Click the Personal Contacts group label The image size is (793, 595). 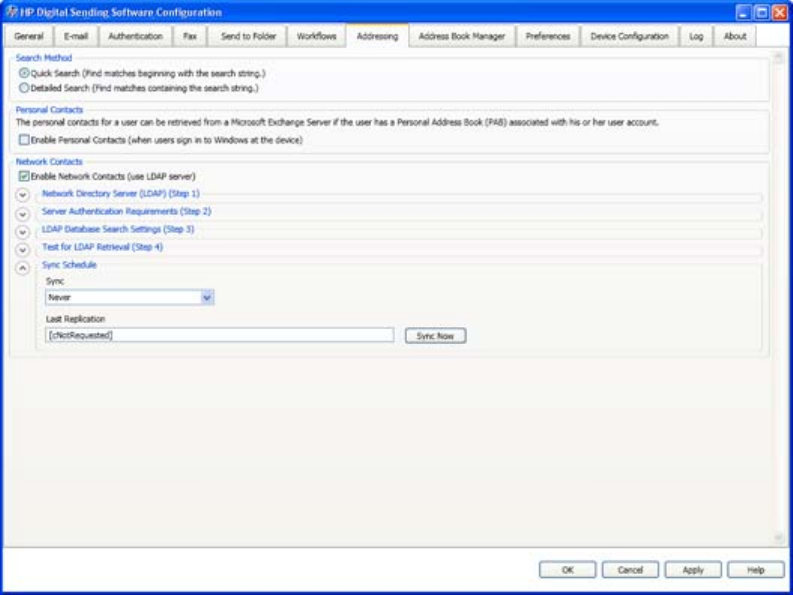point(49,110)
